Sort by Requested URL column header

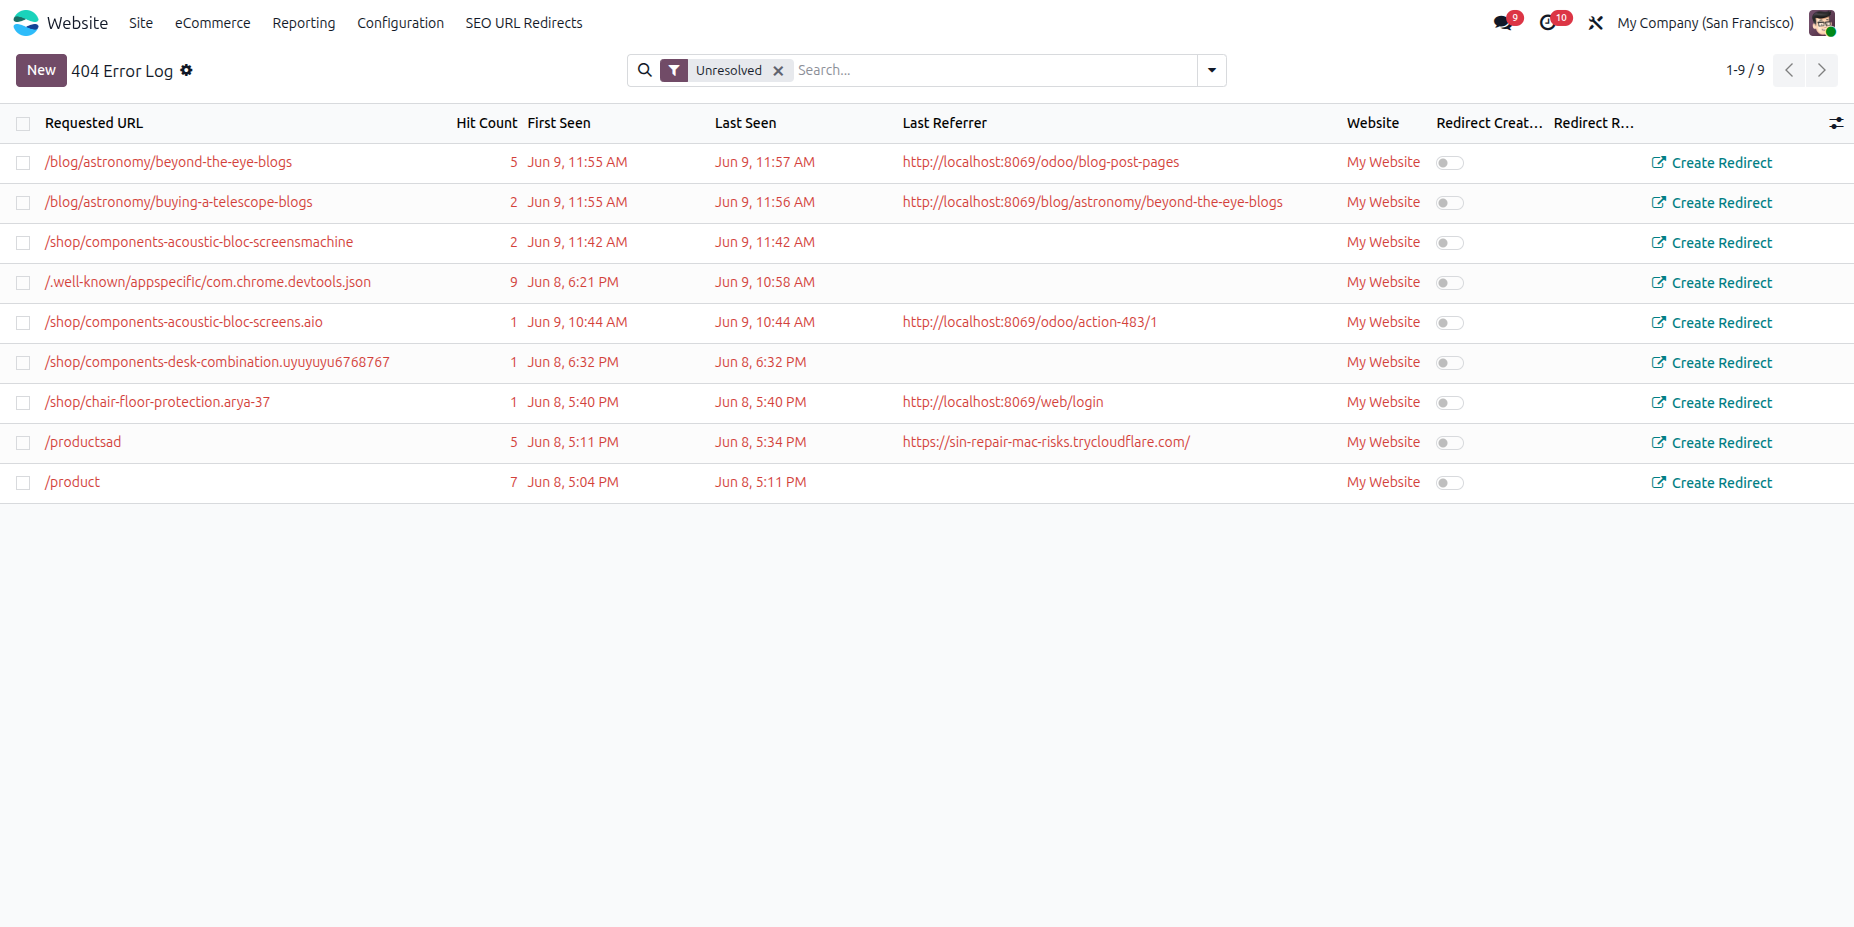pos(94,123)
